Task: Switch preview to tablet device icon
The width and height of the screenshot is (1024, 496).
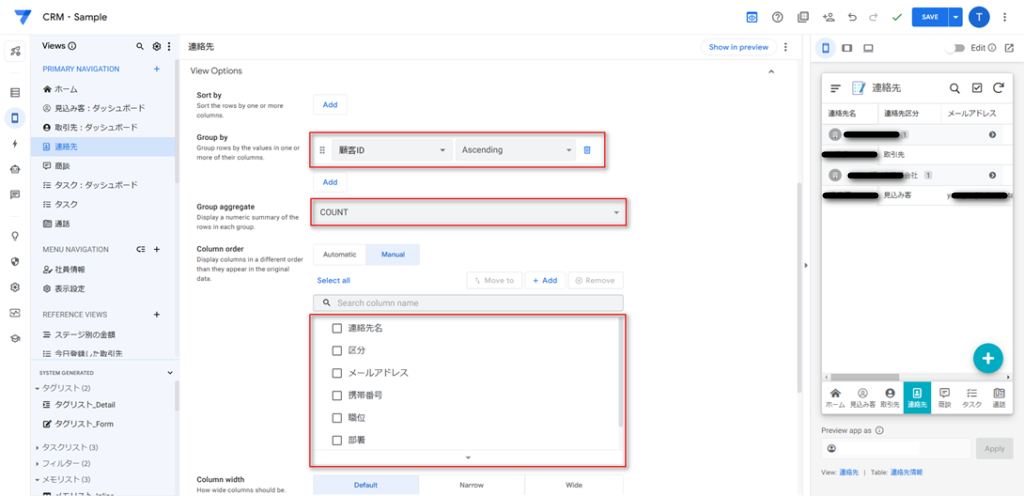Action: pos(847,47)
